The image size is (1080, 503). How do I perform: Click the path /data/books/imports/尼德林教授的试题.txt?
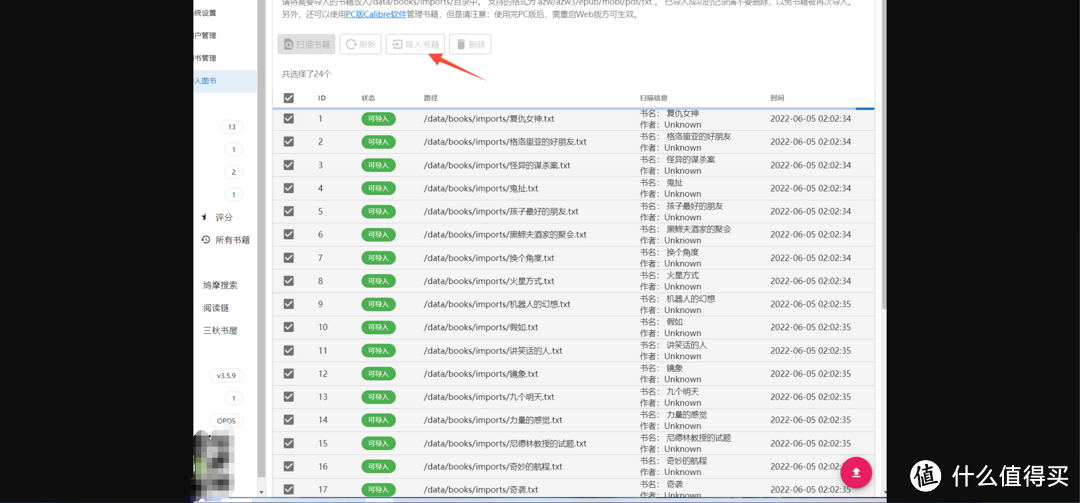tap(505, 444)
